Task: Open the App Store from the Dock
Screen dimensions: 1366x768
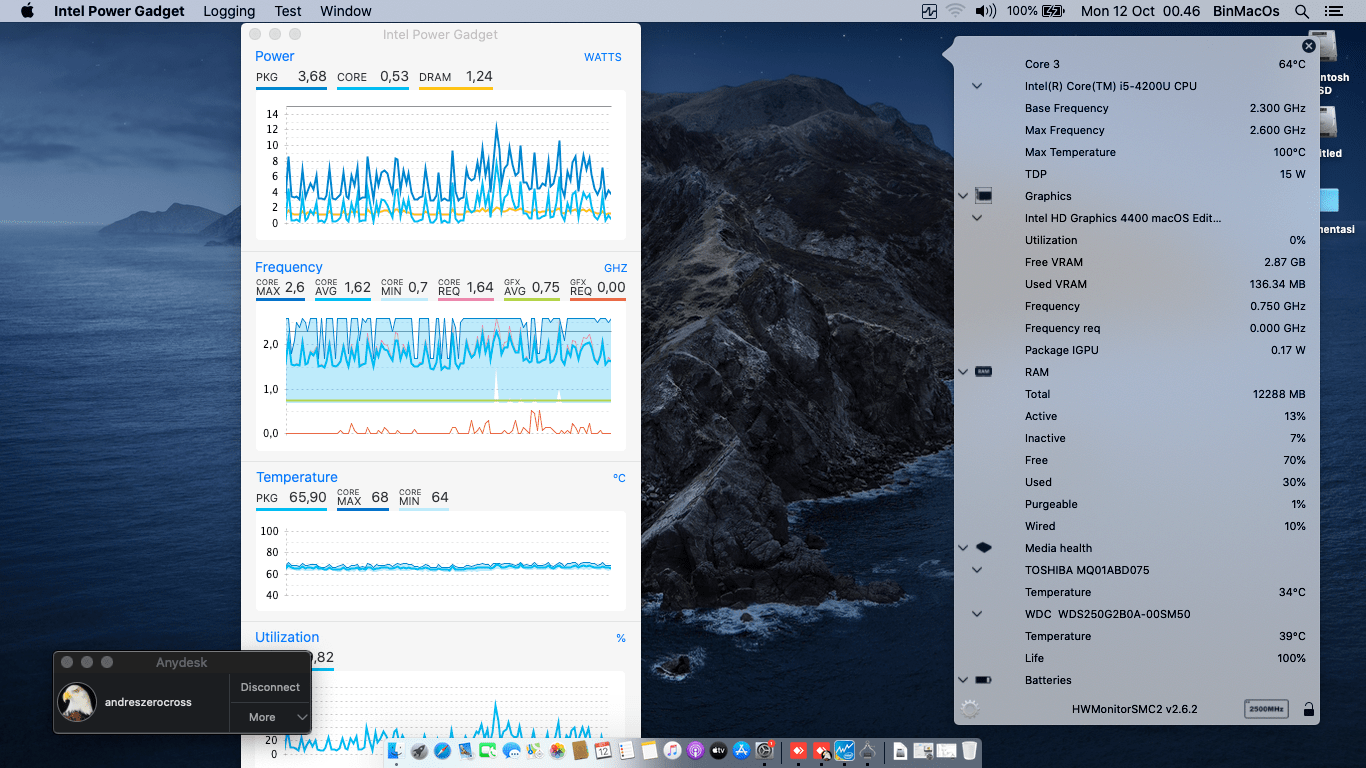Action: pos(741,750)
